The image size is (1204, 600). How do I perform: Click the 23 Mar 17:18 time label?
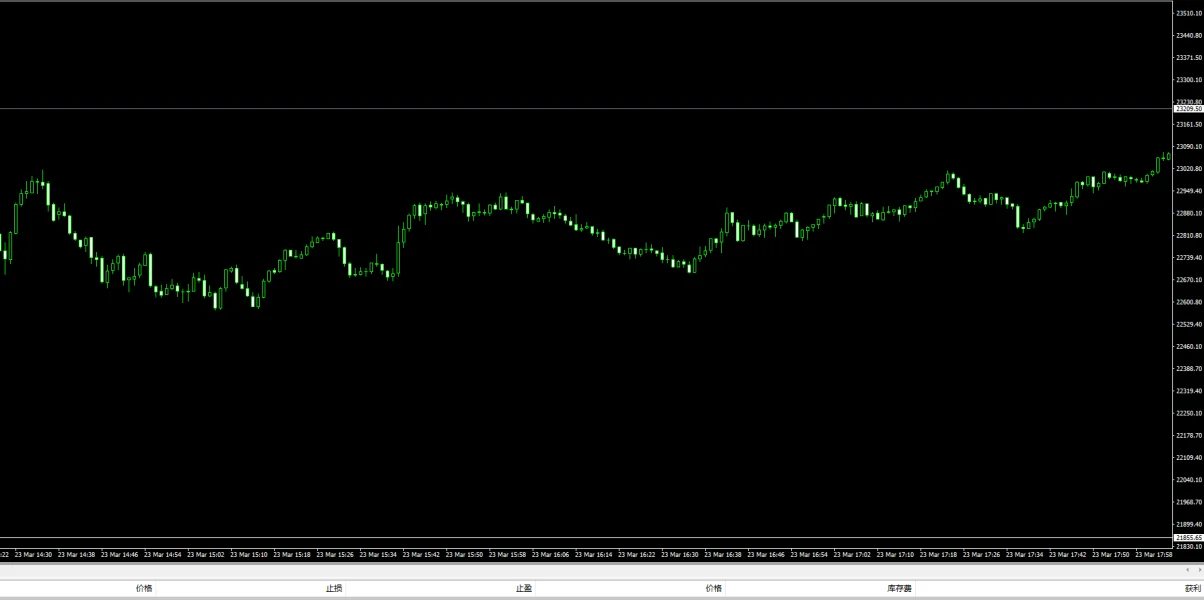click(x=938, y=554)
